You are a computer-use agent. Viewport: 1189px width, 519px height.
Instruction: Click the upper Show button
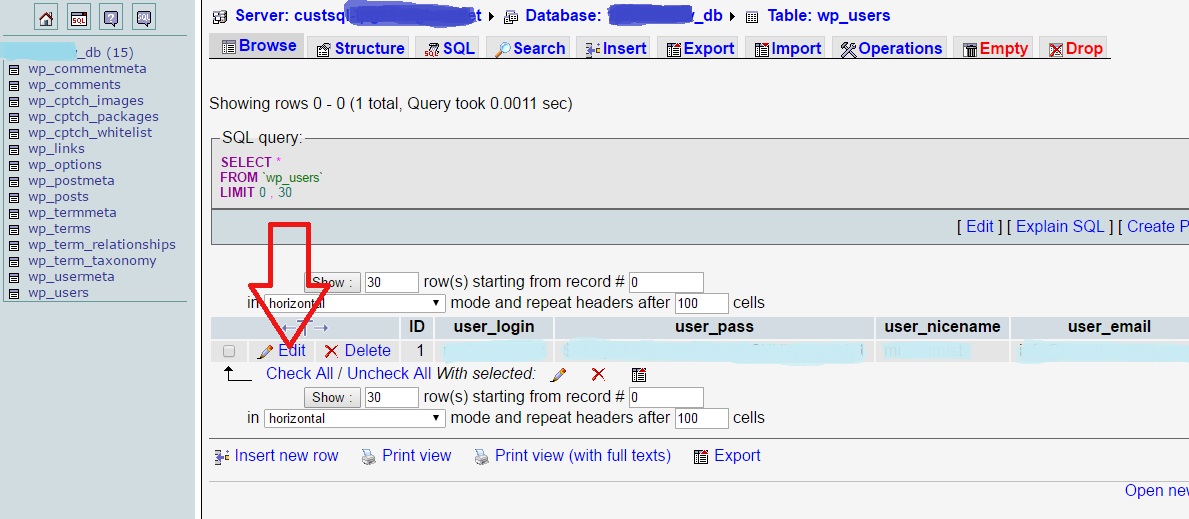tap(331, 282)
